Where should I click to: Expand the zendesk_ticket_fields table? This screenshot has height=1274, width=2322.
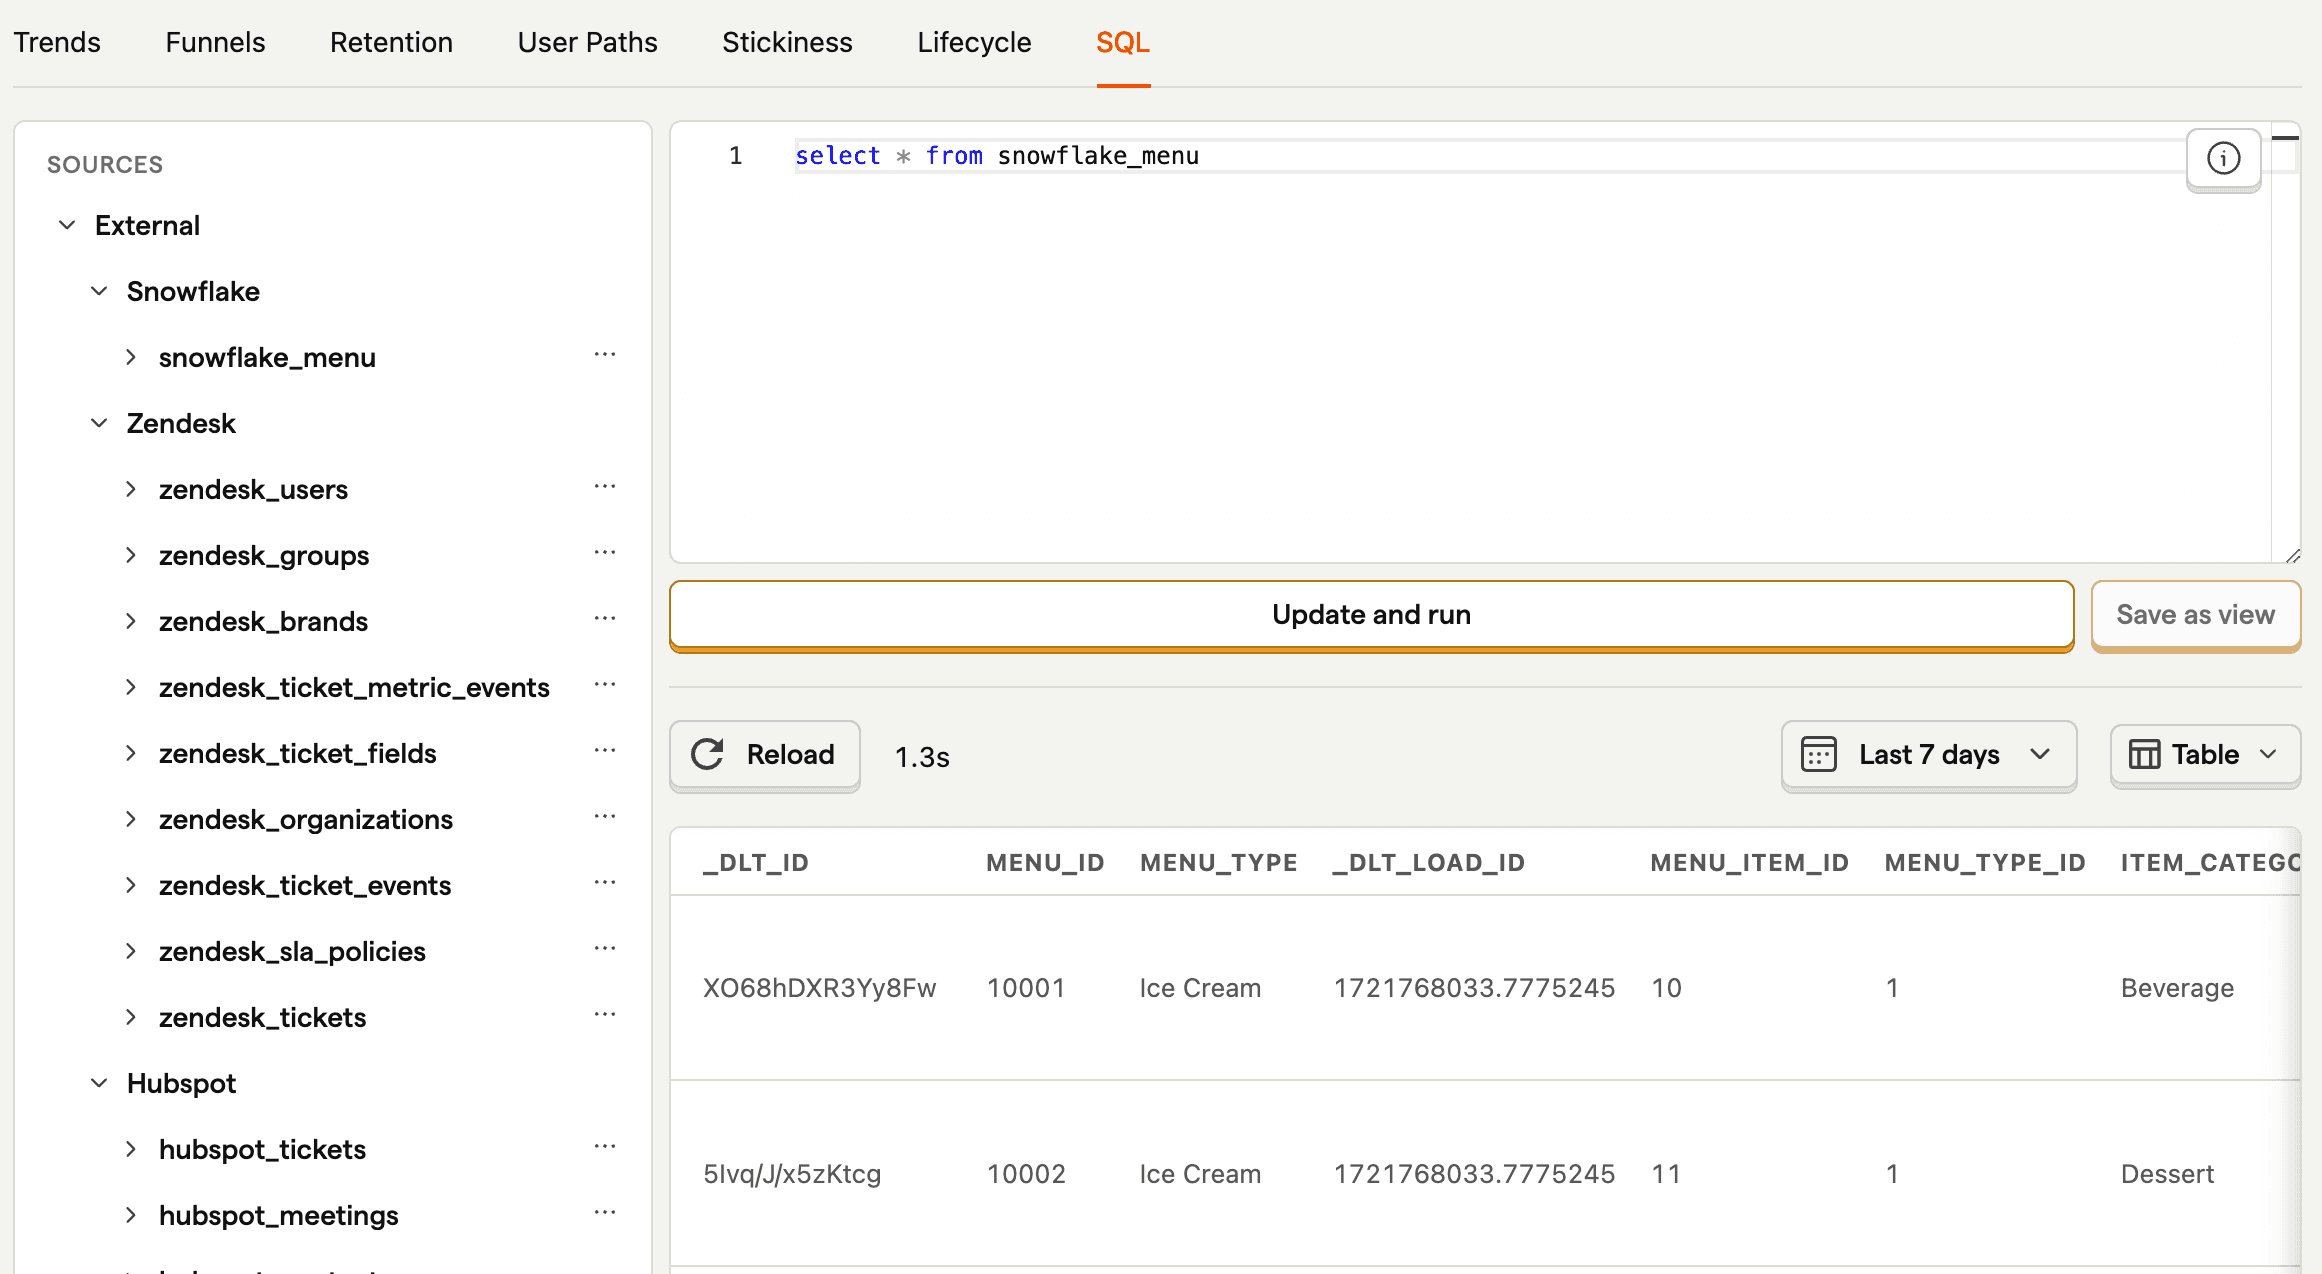point(131,753)
